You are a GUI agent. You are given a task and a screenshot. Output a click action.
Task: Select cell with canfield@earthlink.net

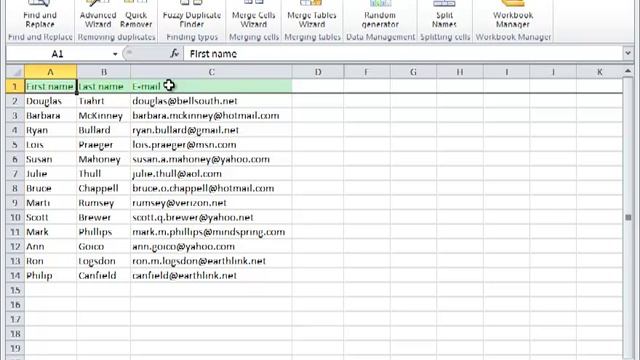(211, 276)
